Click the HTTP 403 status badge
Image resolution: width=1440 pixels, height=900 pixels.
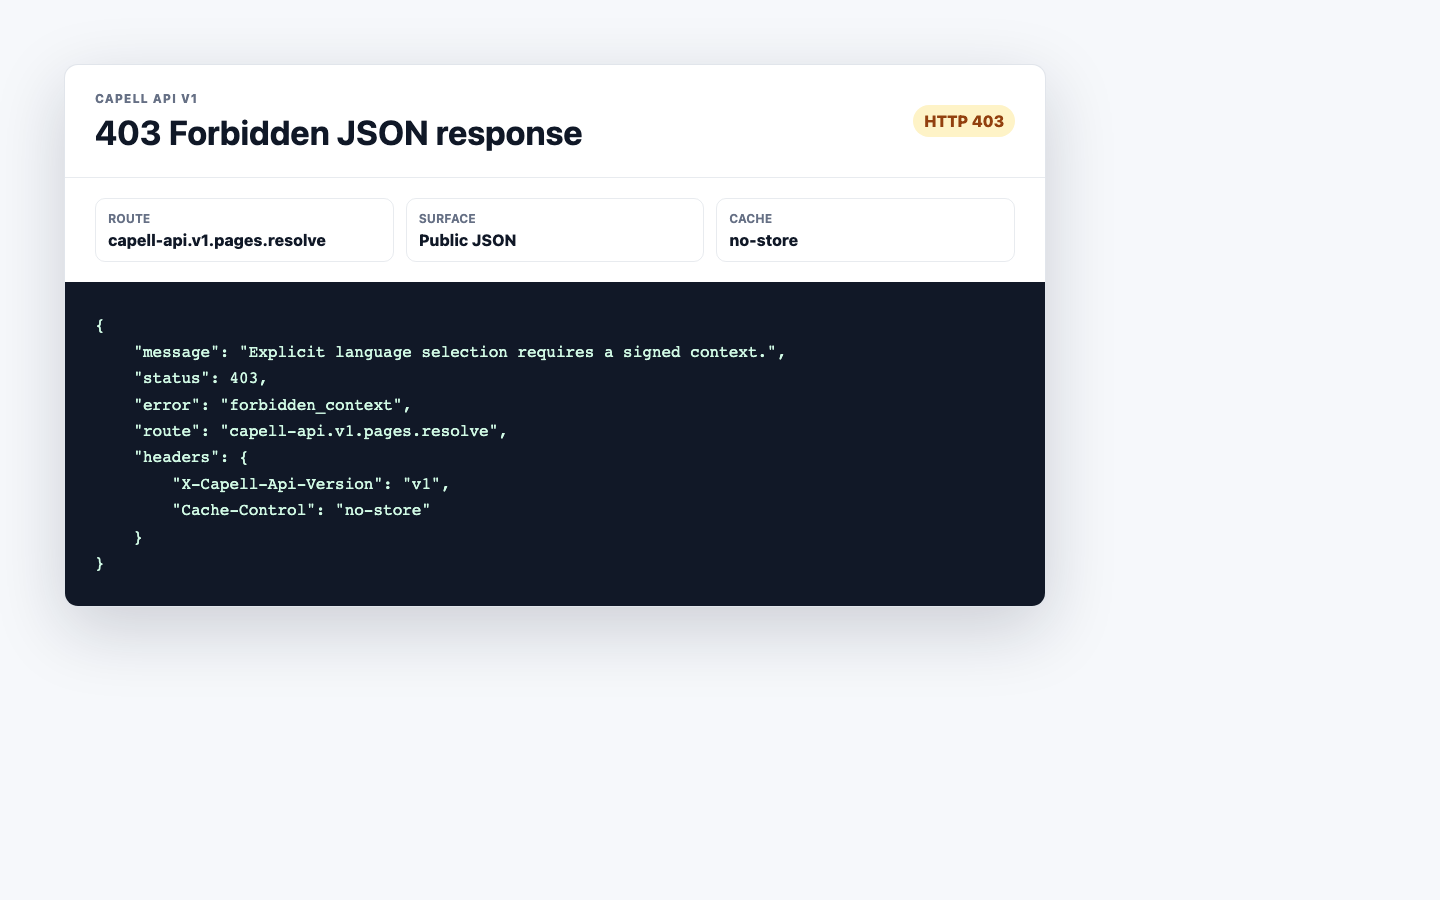(963, 121)
